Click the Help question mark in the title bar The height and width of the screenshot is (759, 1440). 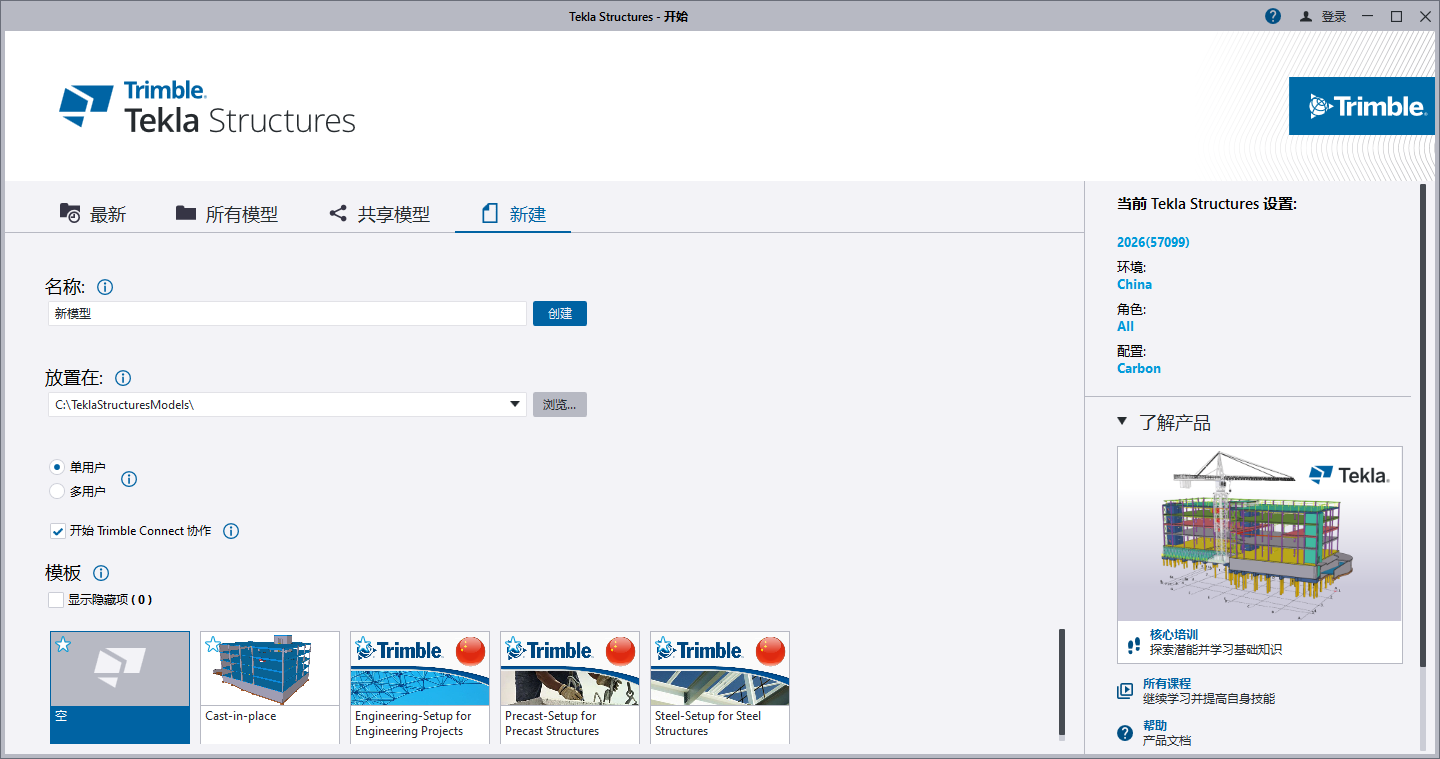click(1272, 16)
